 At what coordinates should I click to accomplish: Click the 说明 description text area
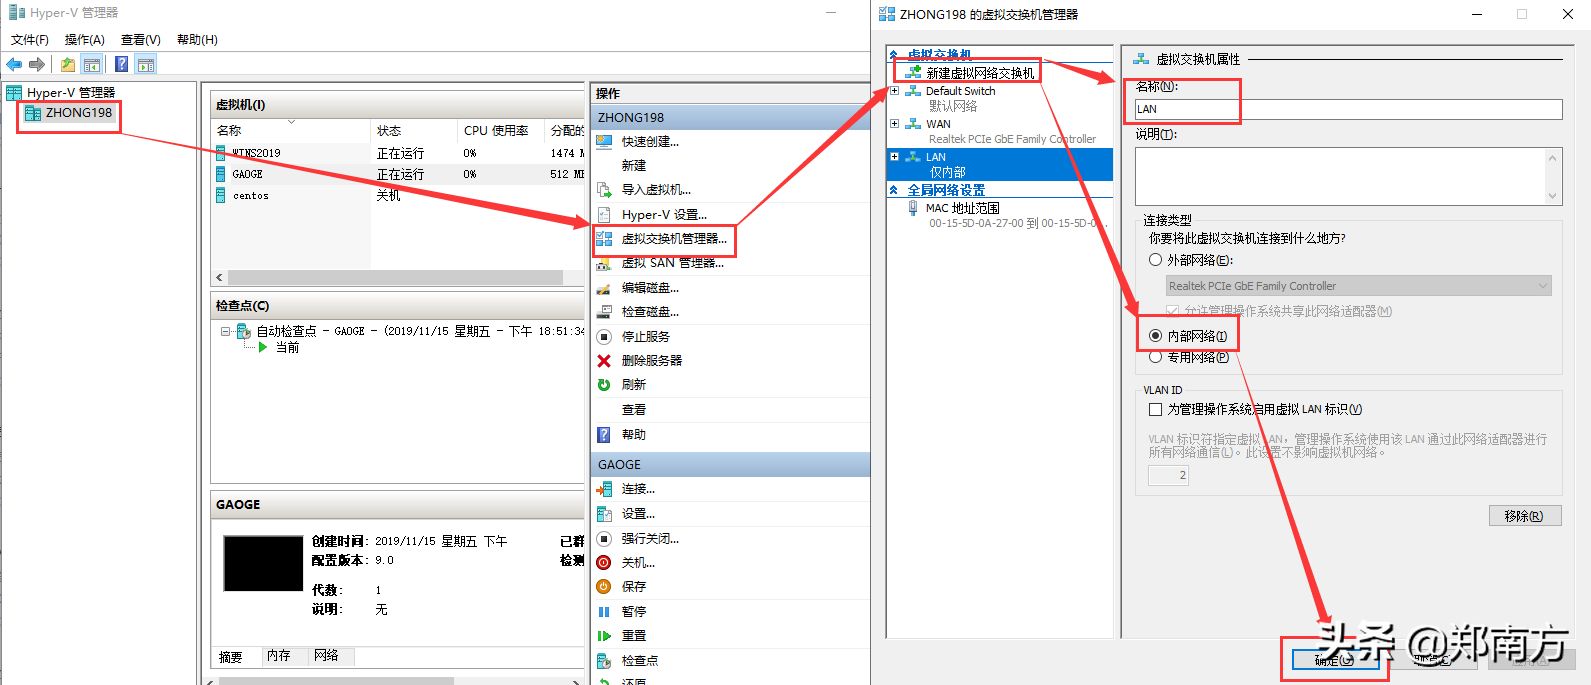point(1348,176)
